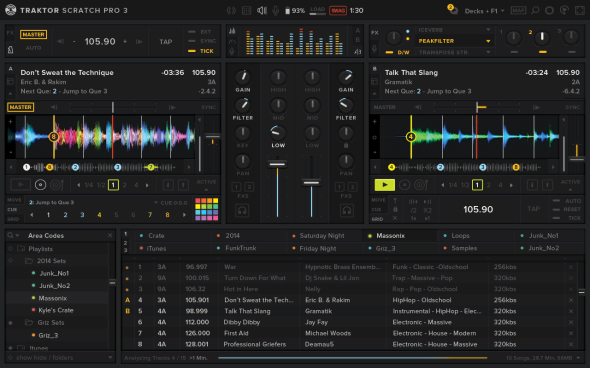Enable SYNC on Deck B
Viewport: 590px width, 368px height.
(x=573, y=107)
